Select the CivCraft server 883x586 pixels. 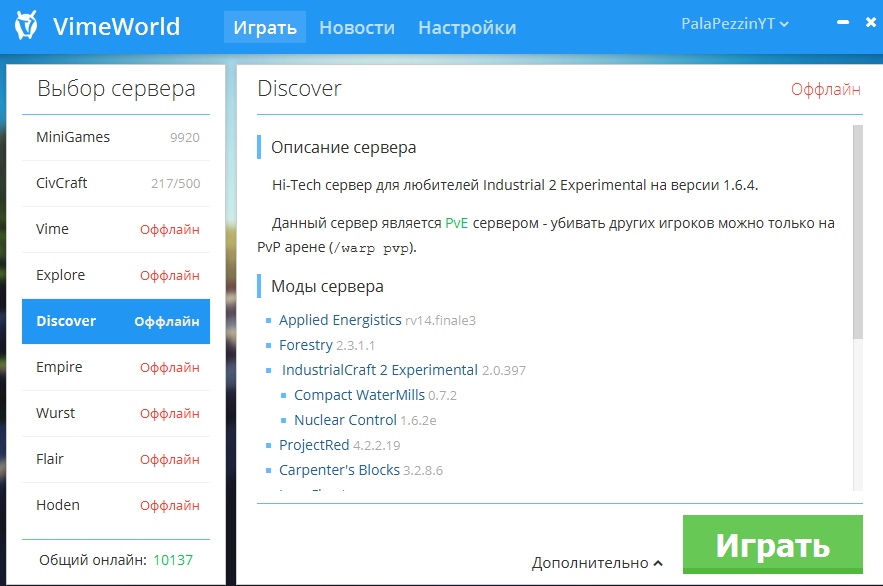click(116, 184)
